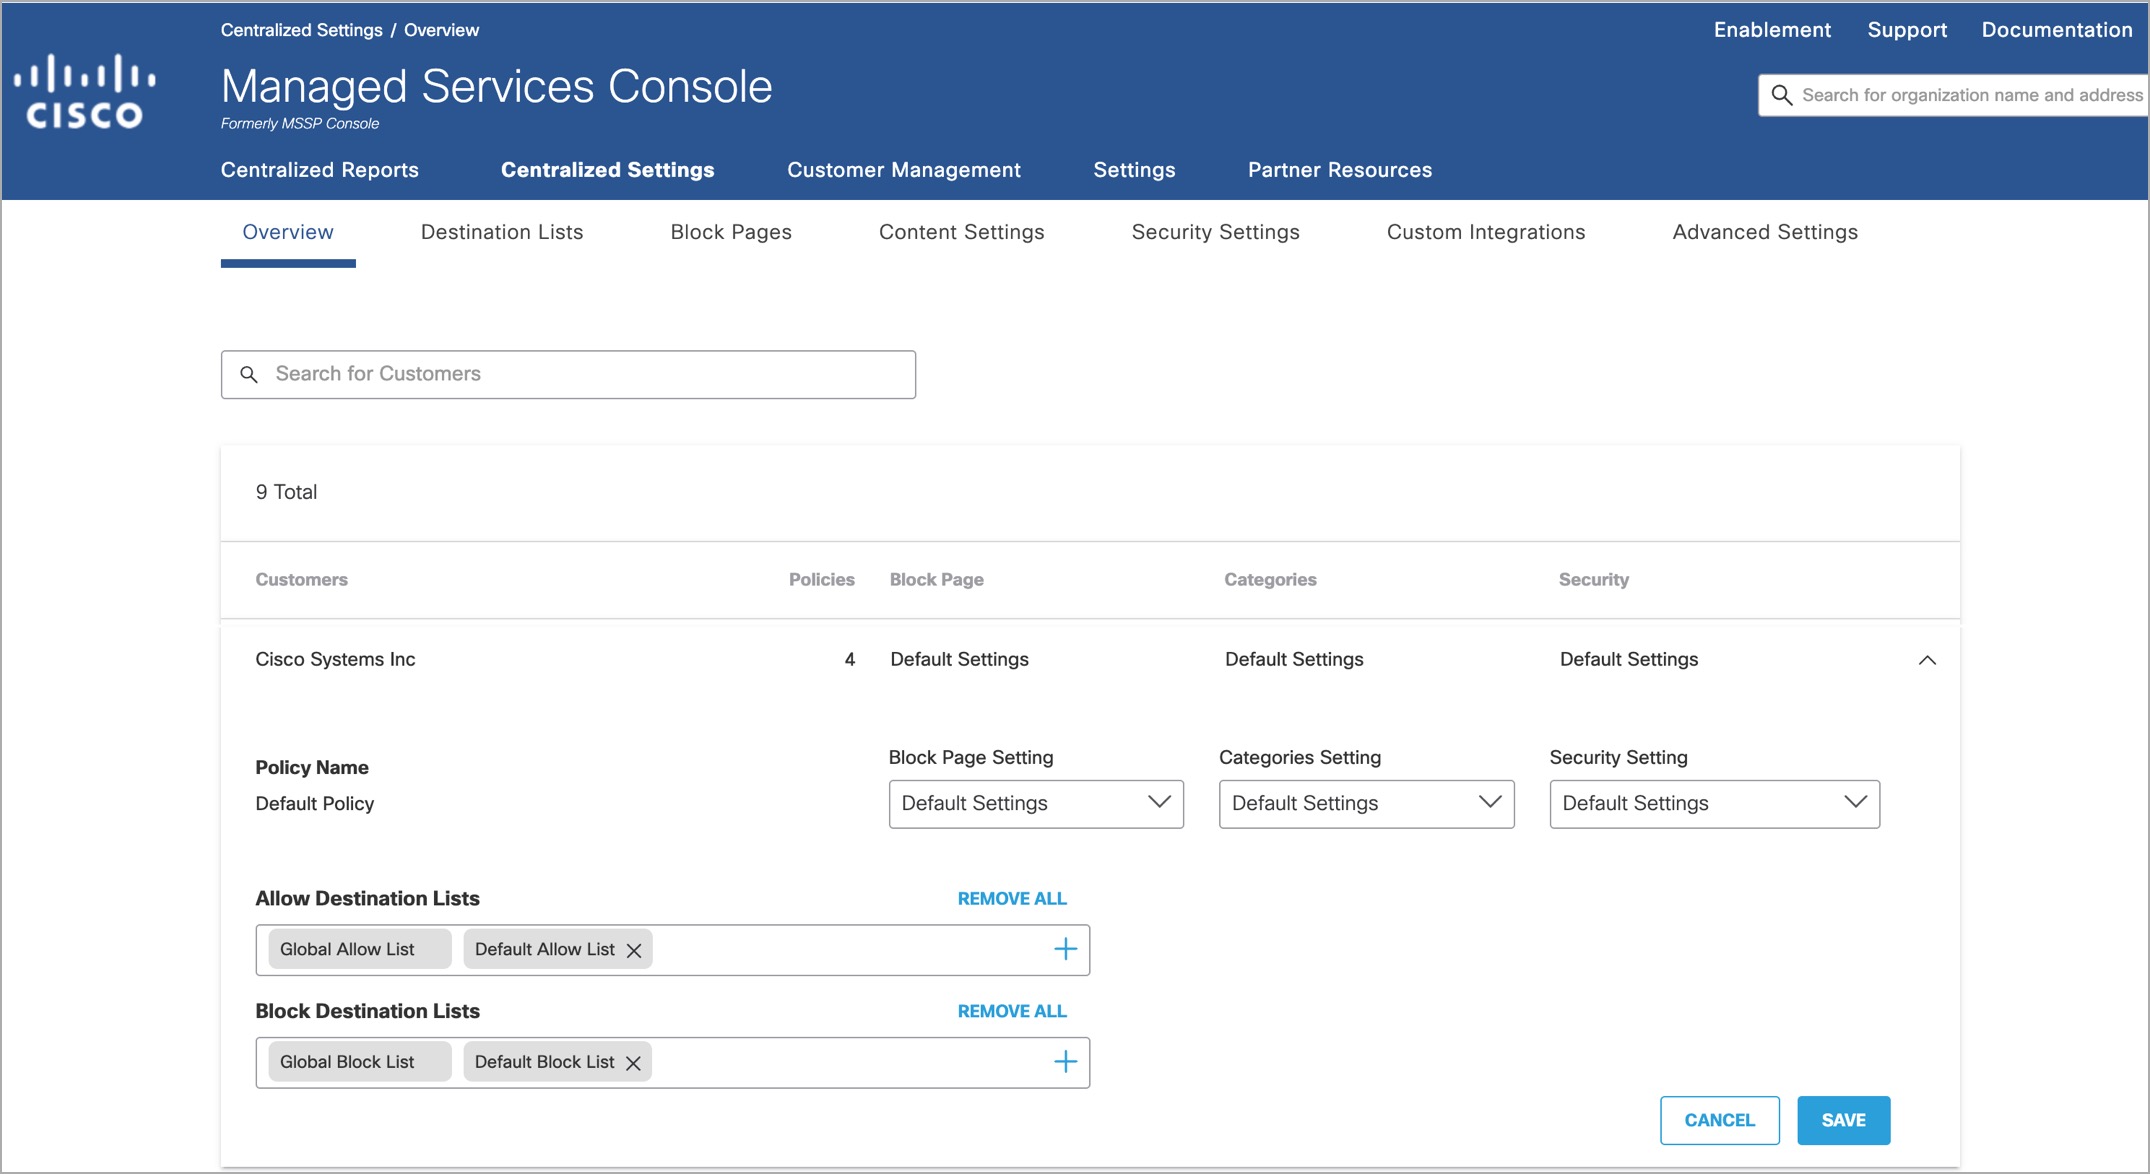Open the Security Settings tab

click(1215, 232)
